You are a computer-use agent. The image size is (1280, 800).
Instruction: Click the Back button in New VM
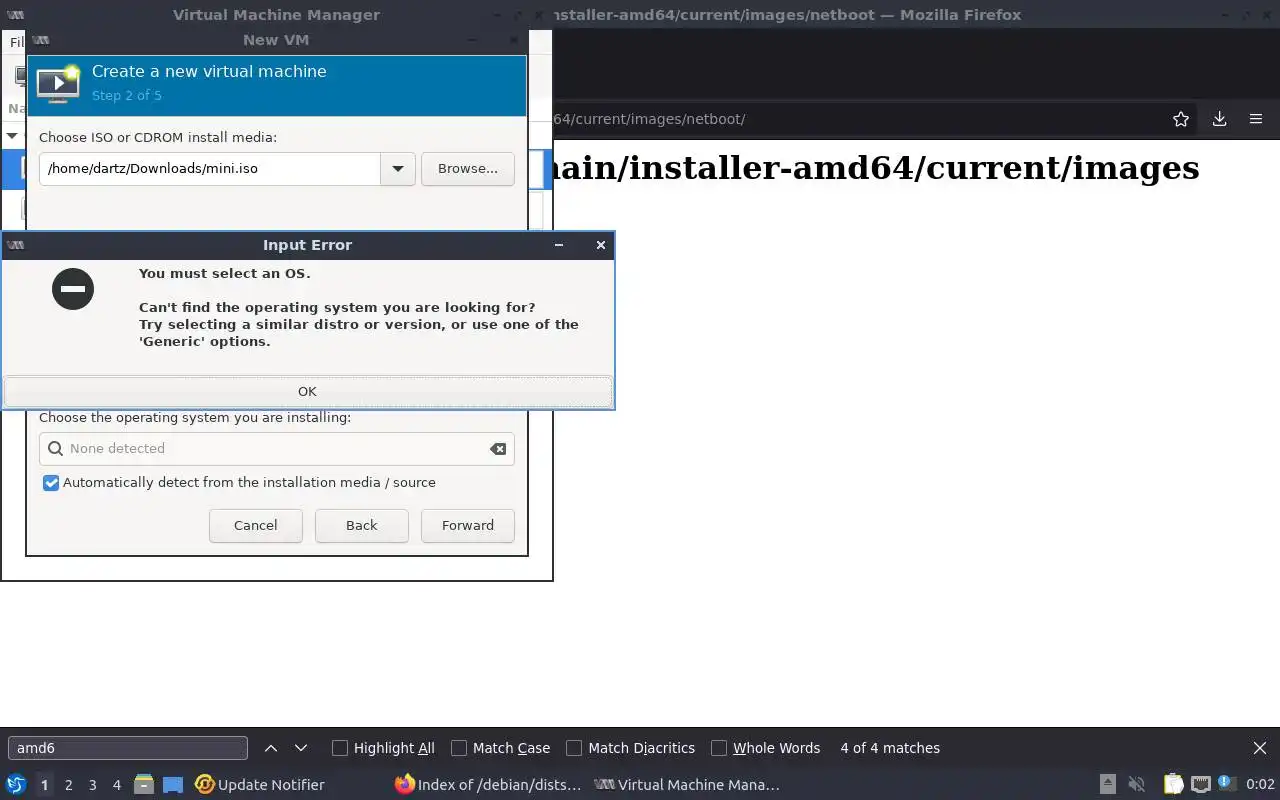pyautogui.click(x=362, y=525)
